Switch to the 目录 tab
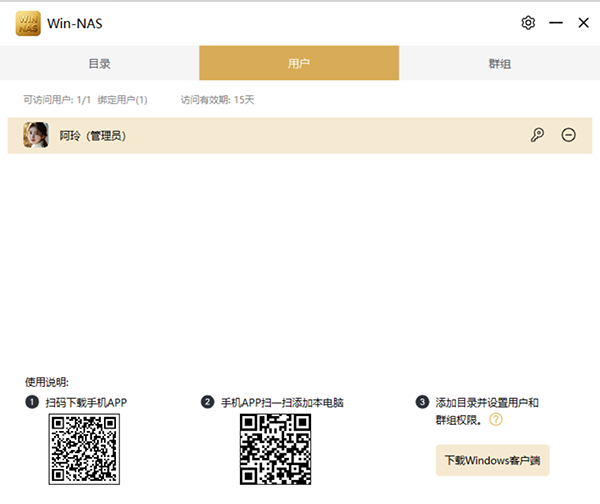The height and width of the screenshot is (504, 600). [99, 63]
